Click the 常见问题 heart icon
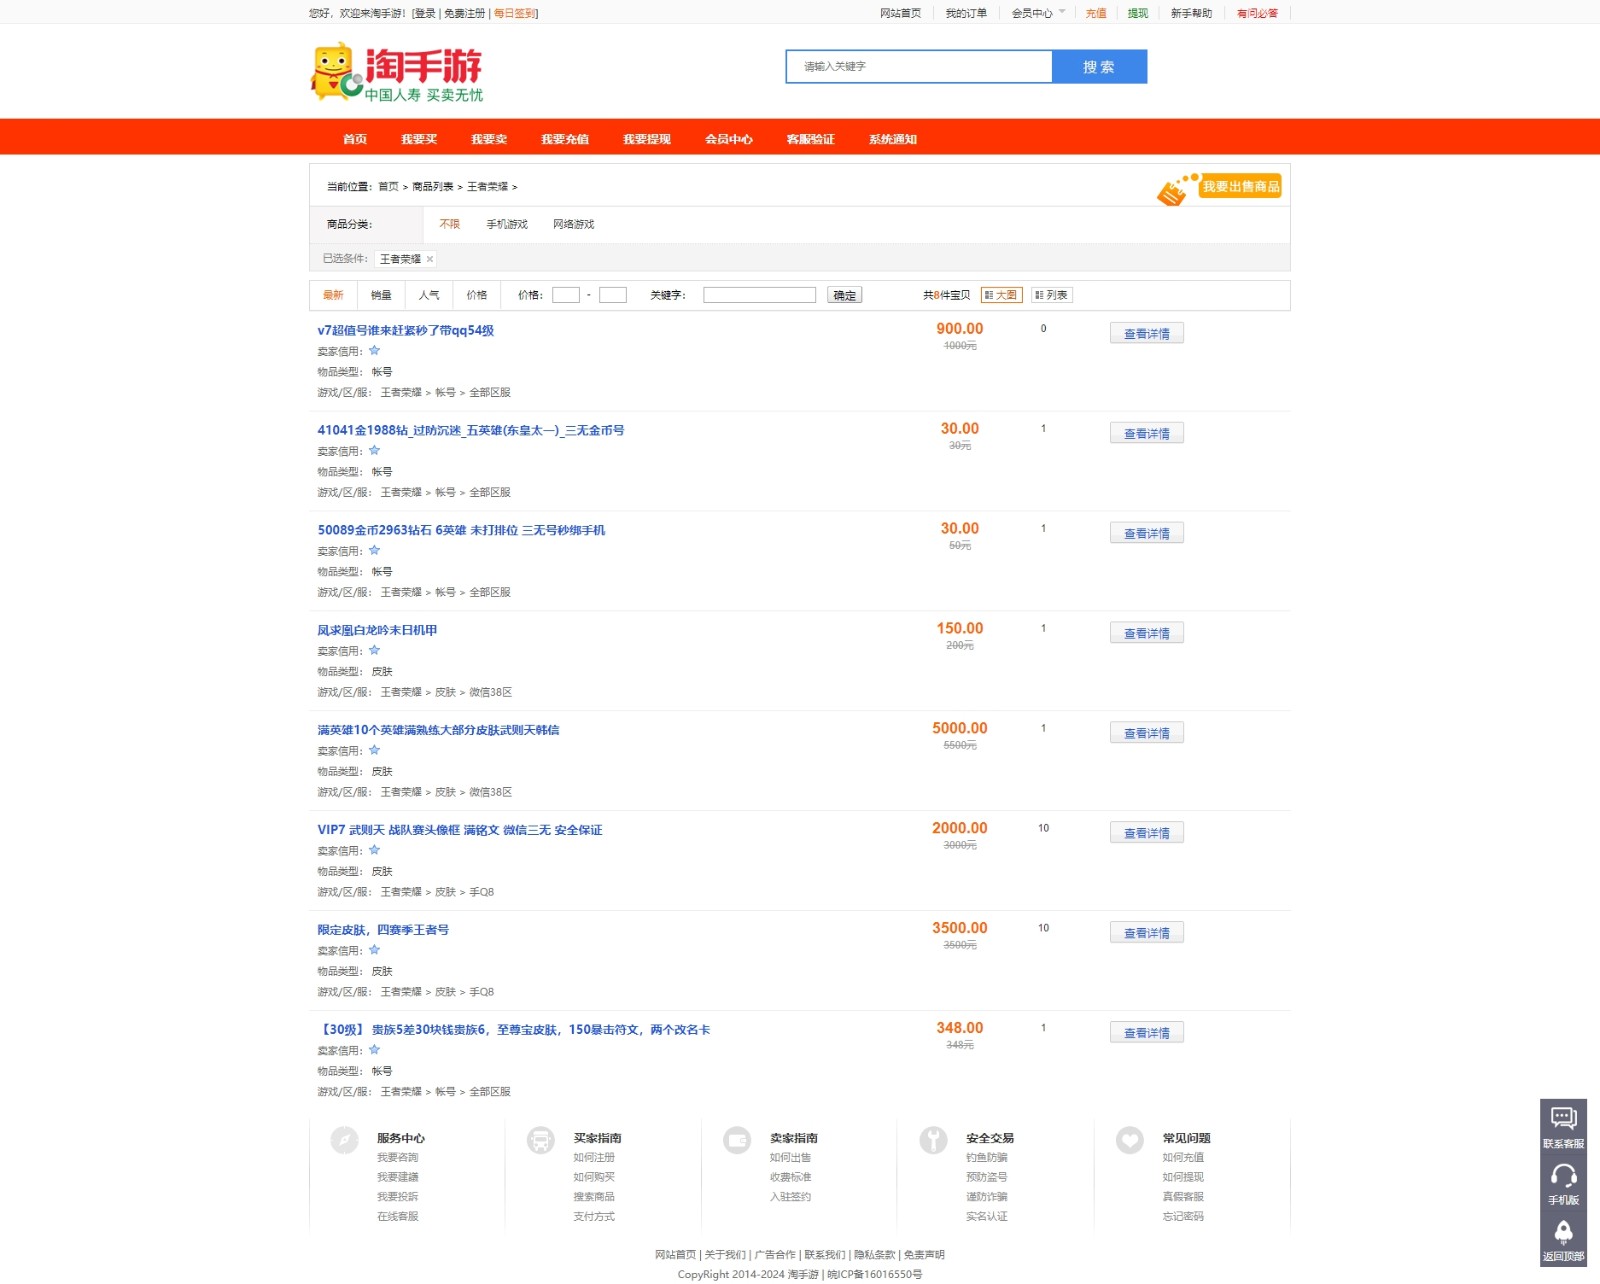Image resolution: width=1600 pixels, height=1284 pixels. [1130, 1140]
